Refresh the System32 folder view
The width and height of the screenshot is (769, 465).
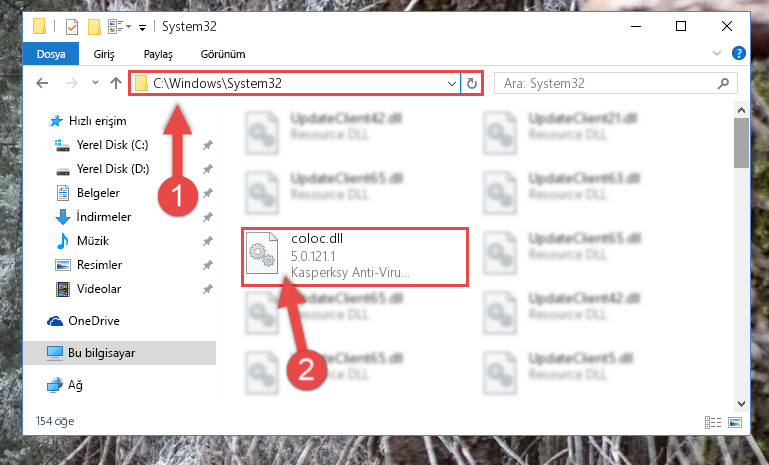(472, 83)
